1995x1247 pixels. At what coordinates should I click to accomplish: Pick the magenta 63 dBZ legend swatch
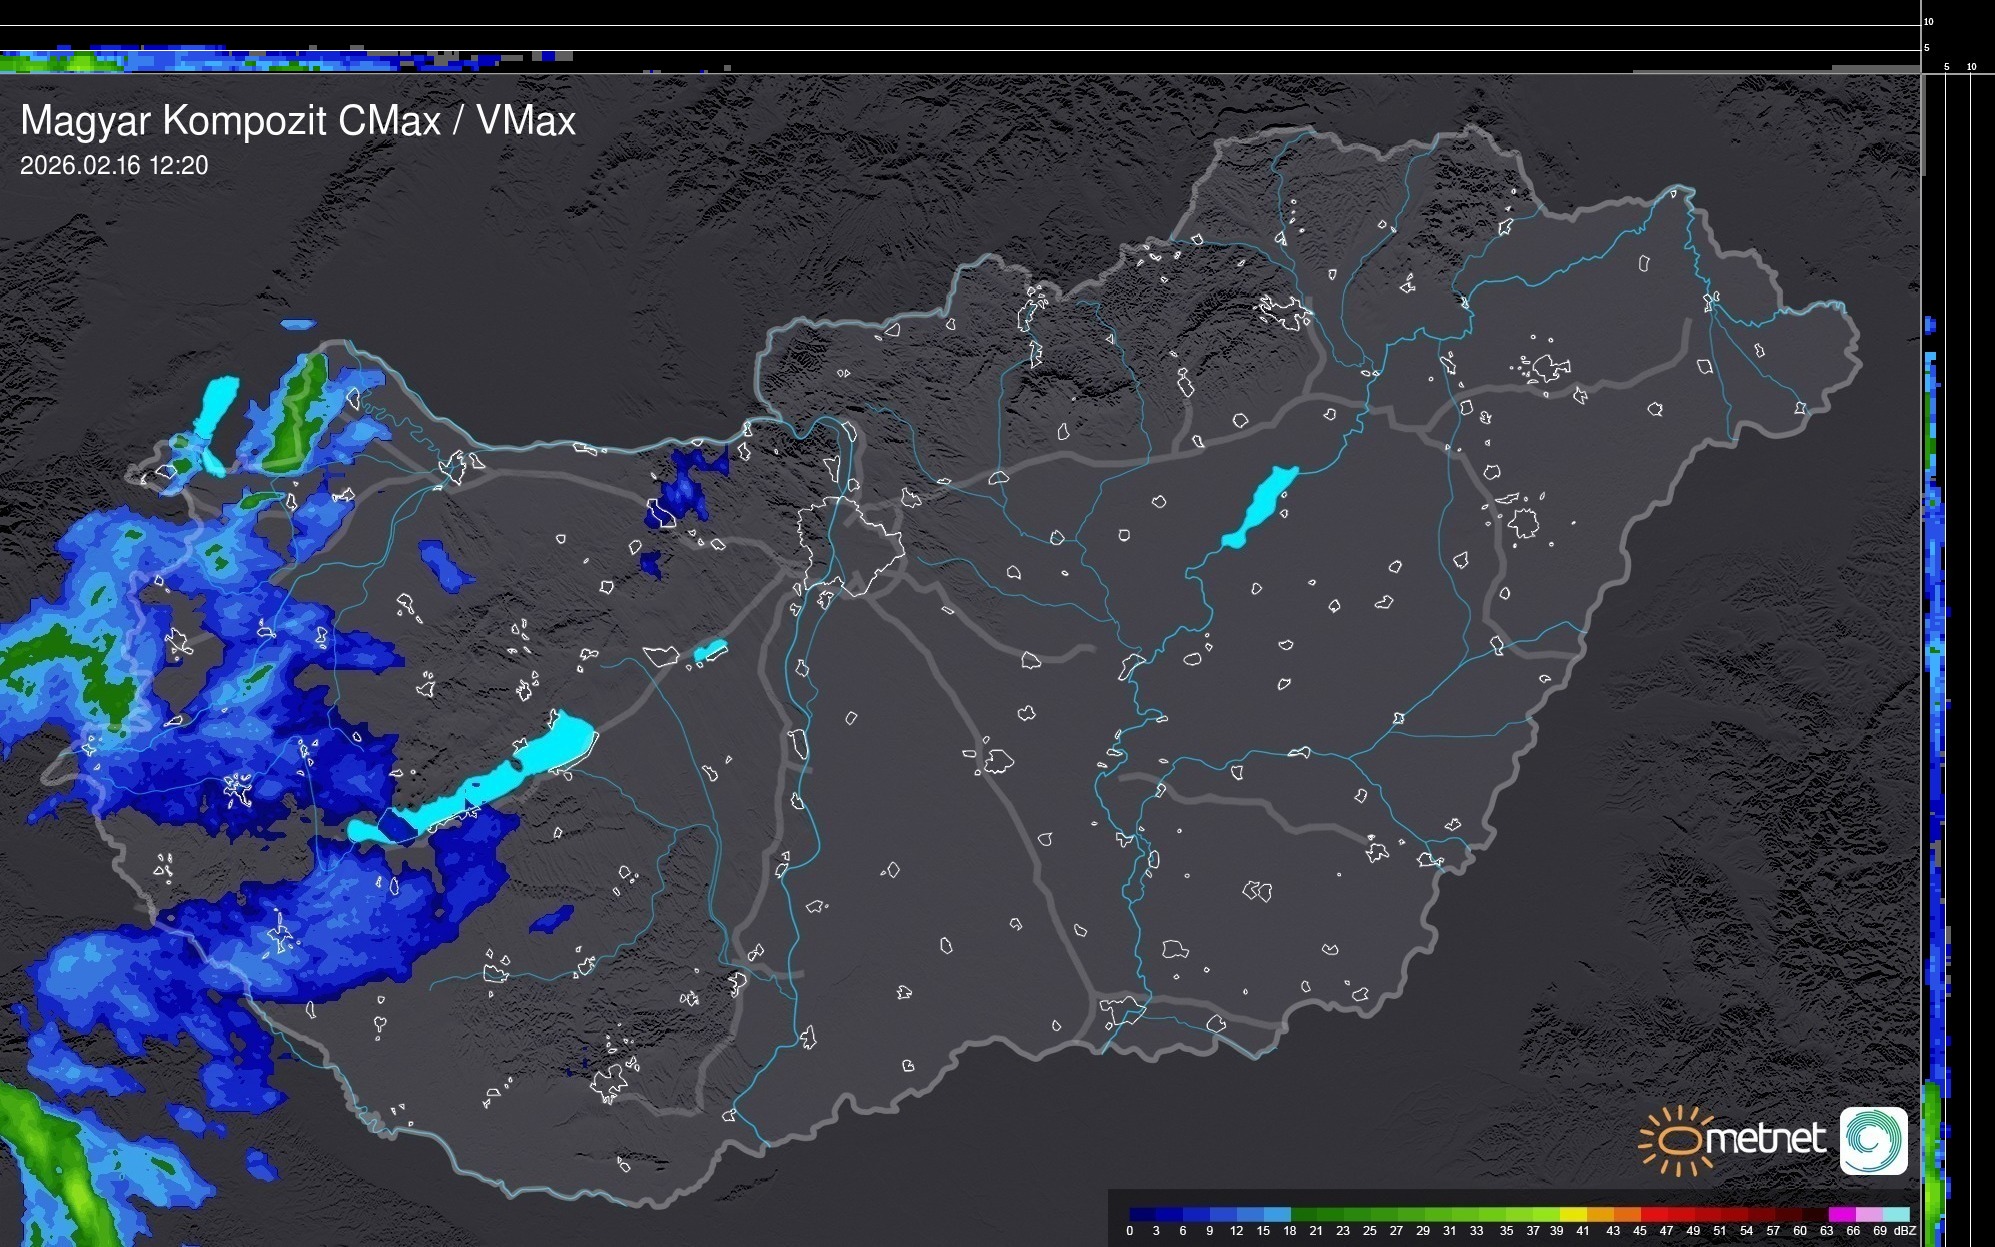pos(1841,1214)
